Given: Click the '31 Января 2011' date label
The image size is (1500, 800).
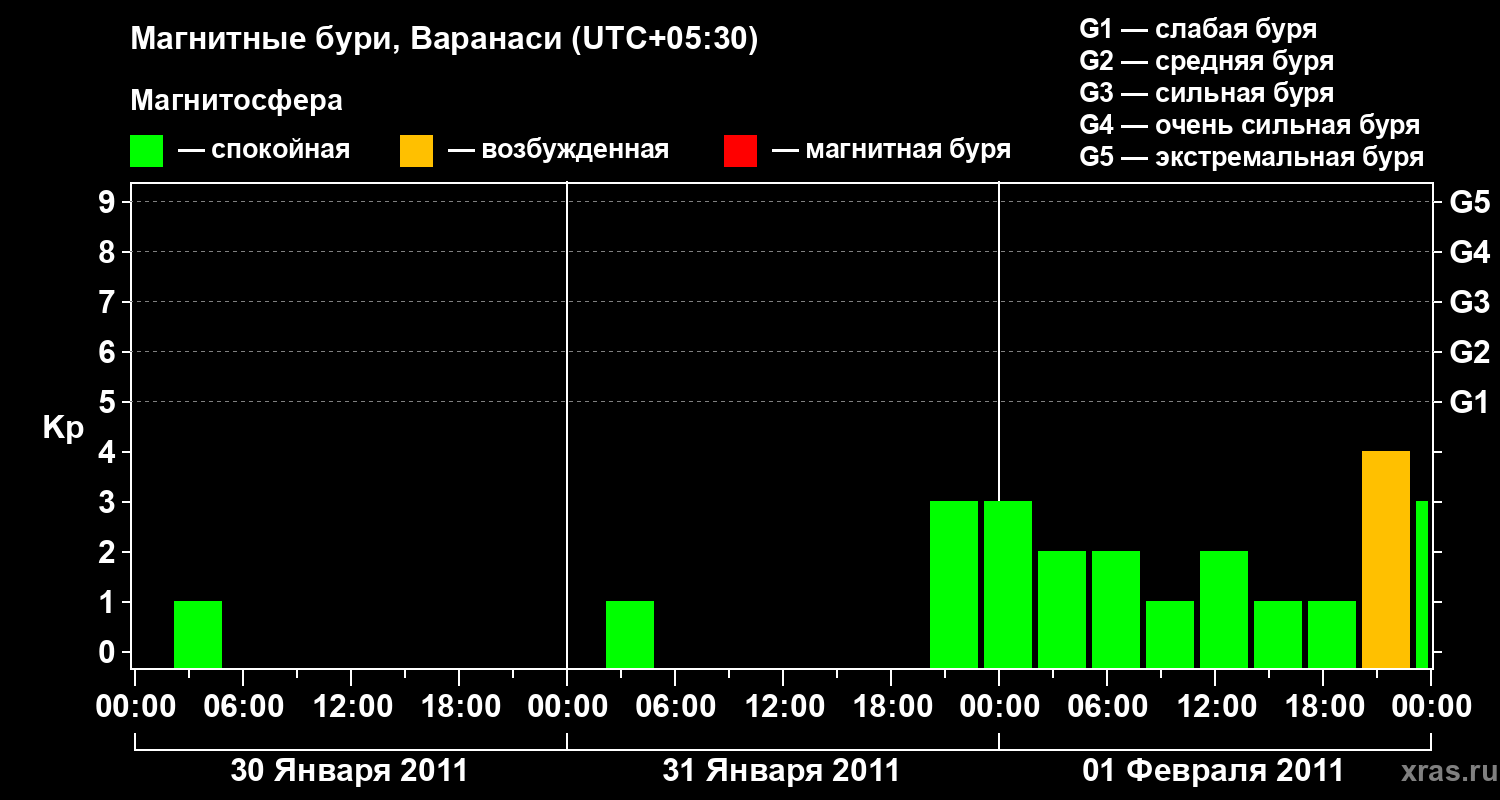Looking at the screenshot, I should [x=781, y=771].
